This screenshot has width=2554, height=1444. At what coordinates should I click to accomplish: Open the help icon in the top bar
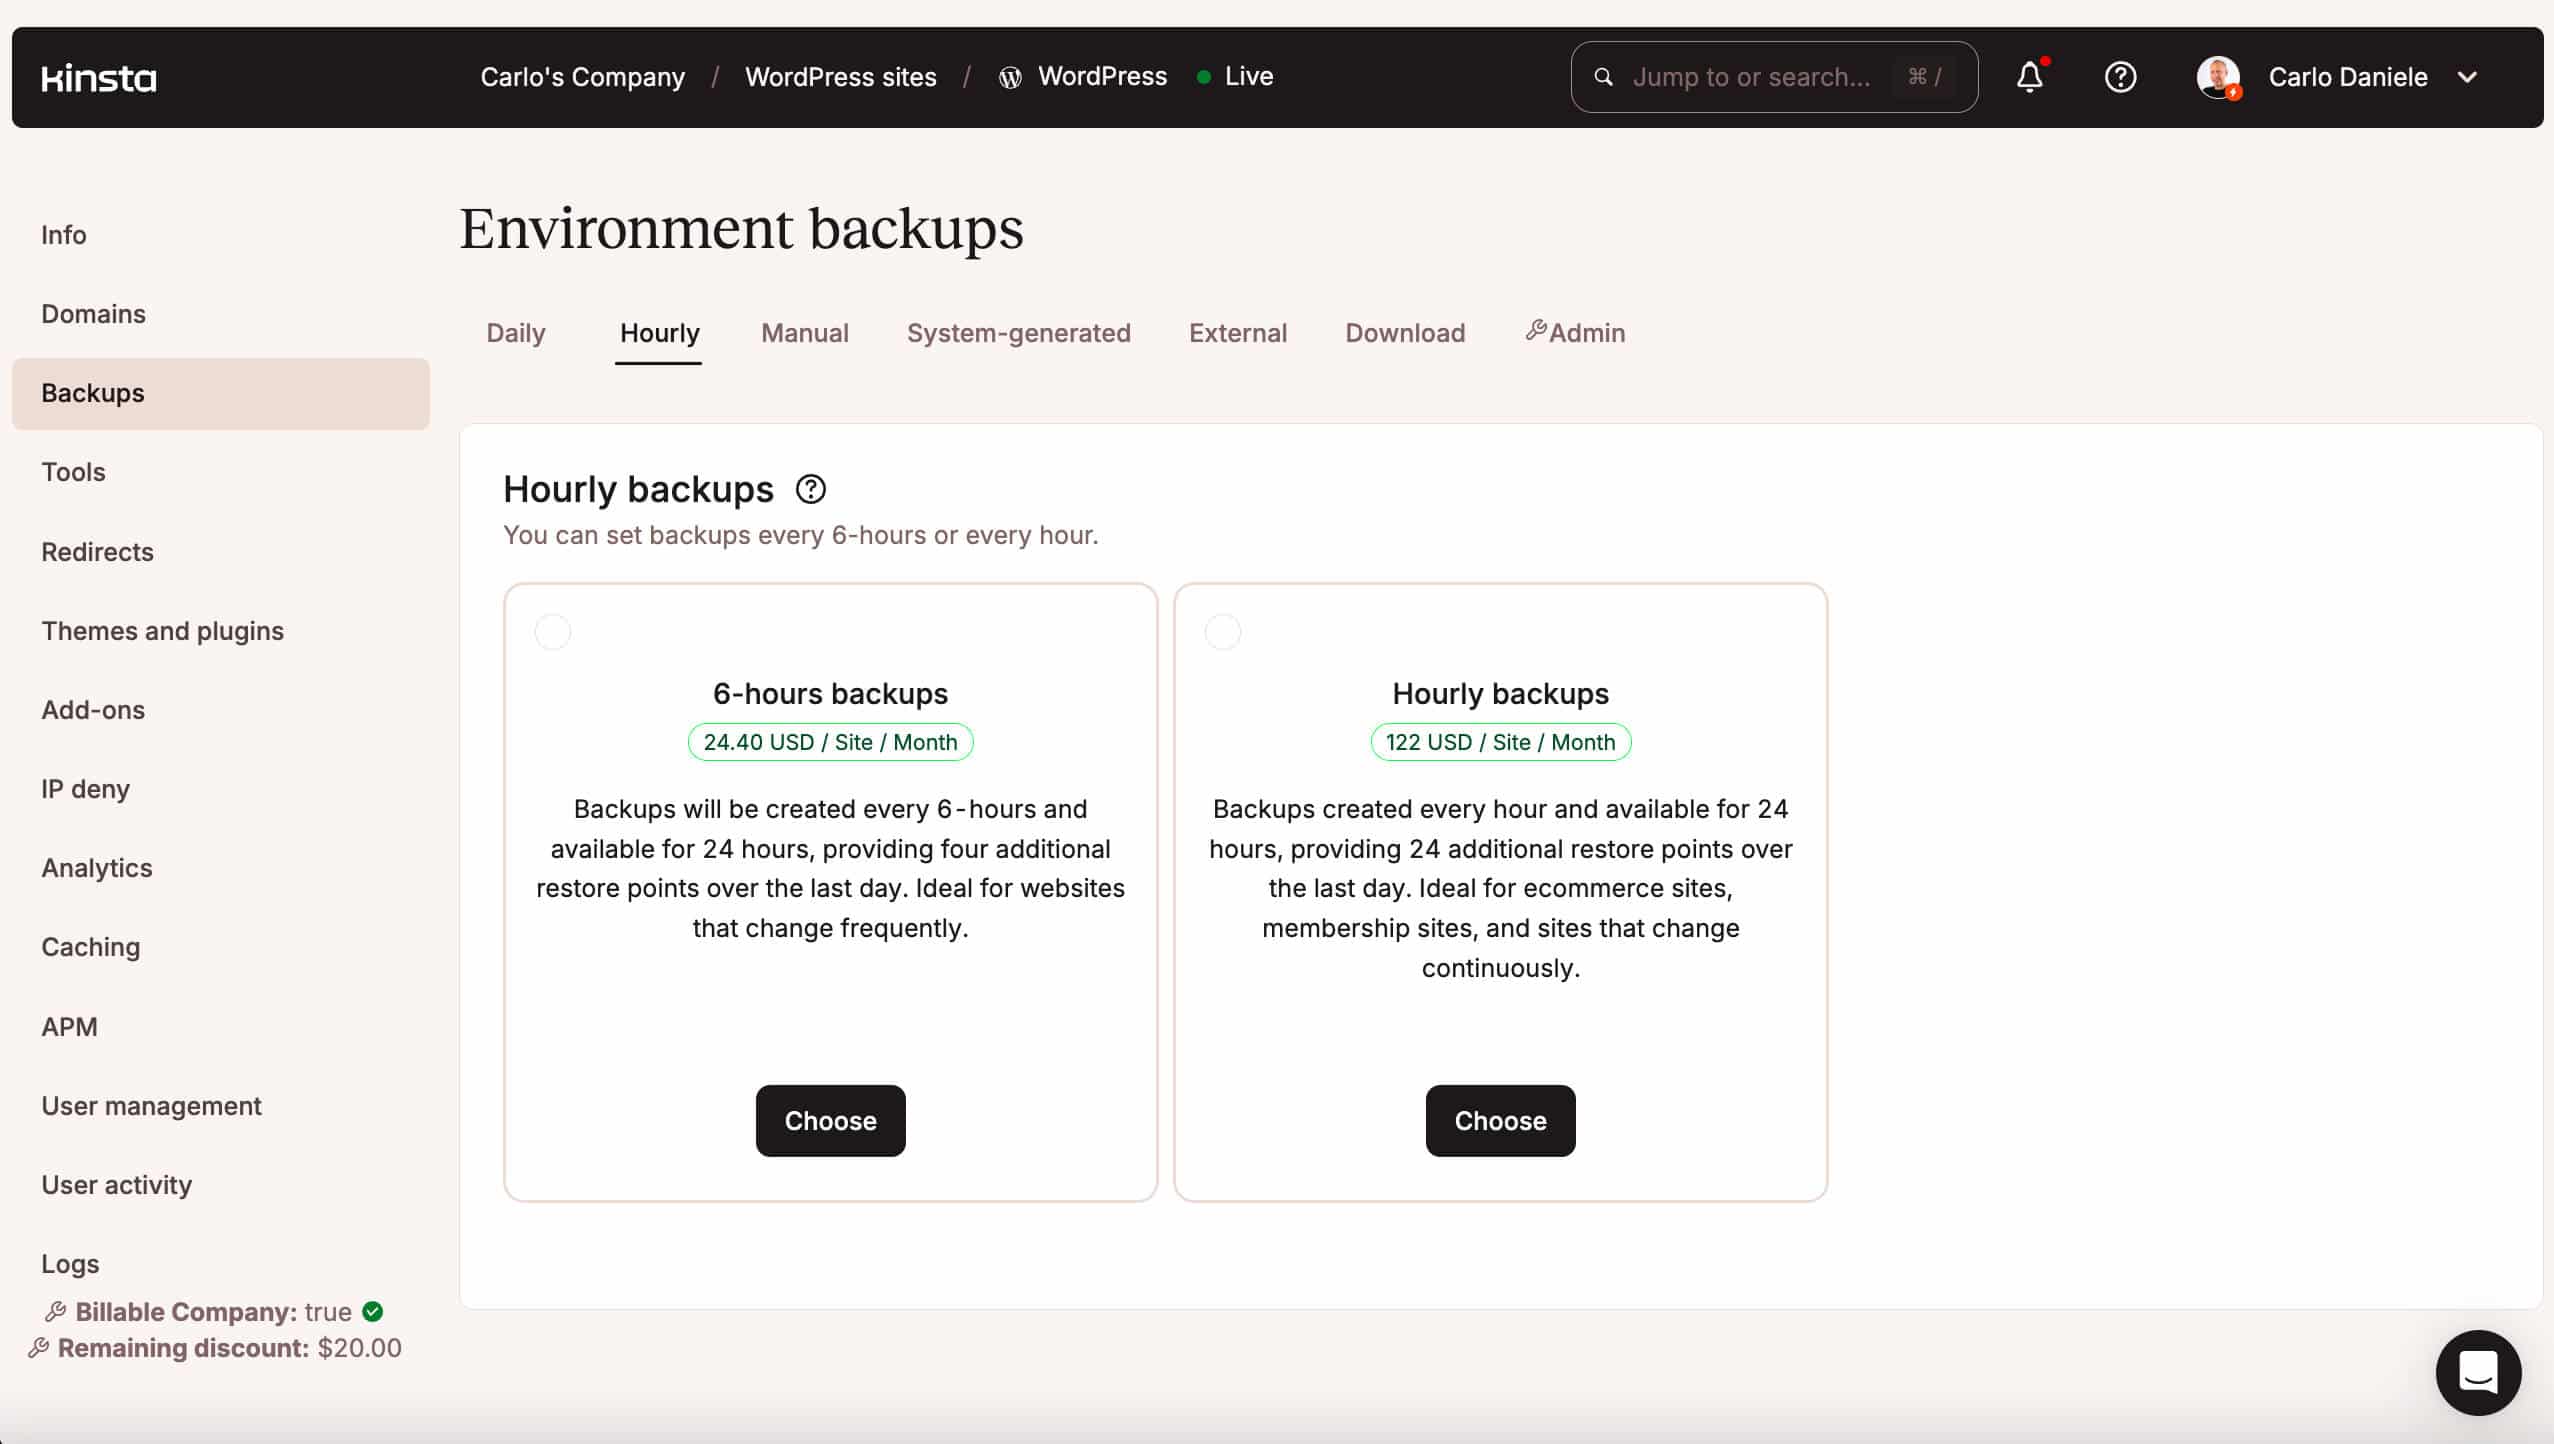click(x=2120, y=77)
